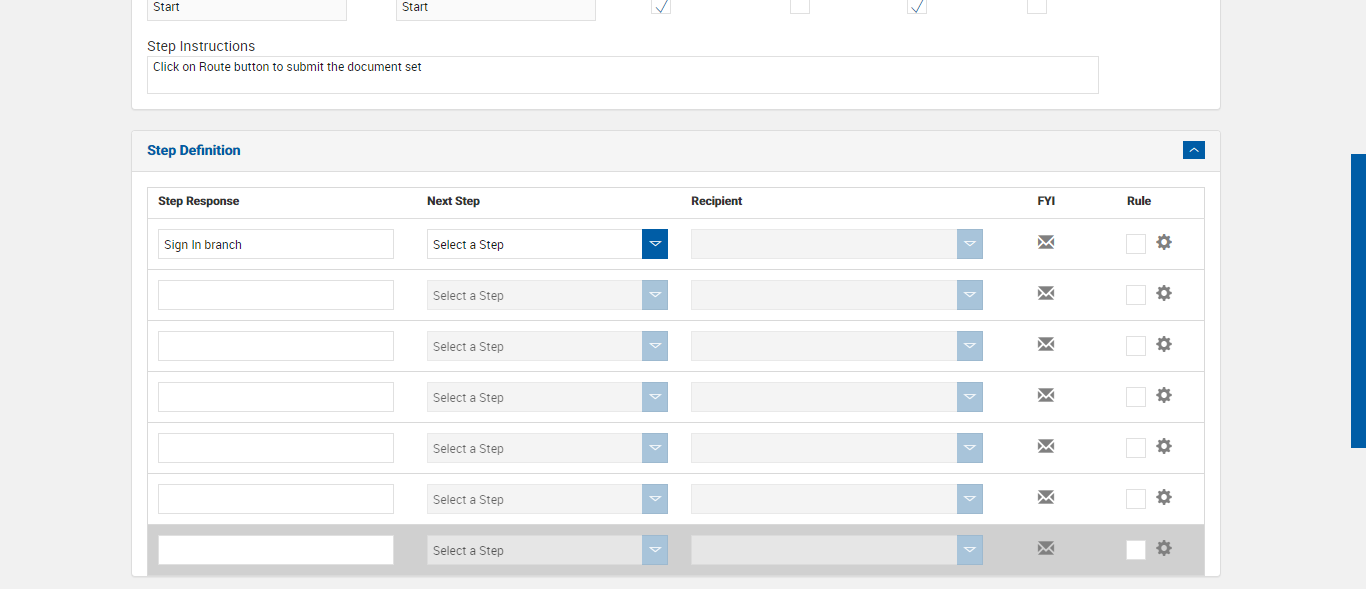Enable the Rule checkbox for Sign In branch

pyautogui.click(x=1136, y=244)
